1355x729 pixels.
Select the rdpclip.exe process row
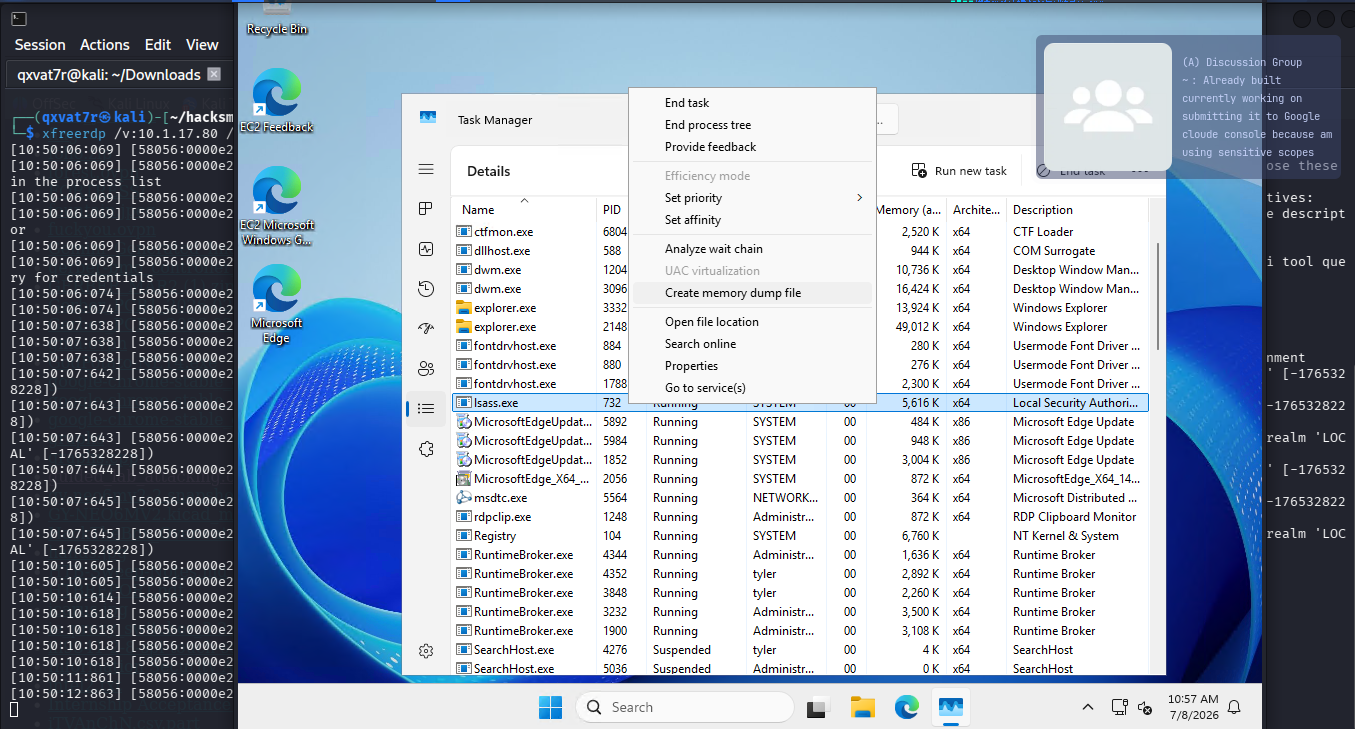tap(801, 517)
